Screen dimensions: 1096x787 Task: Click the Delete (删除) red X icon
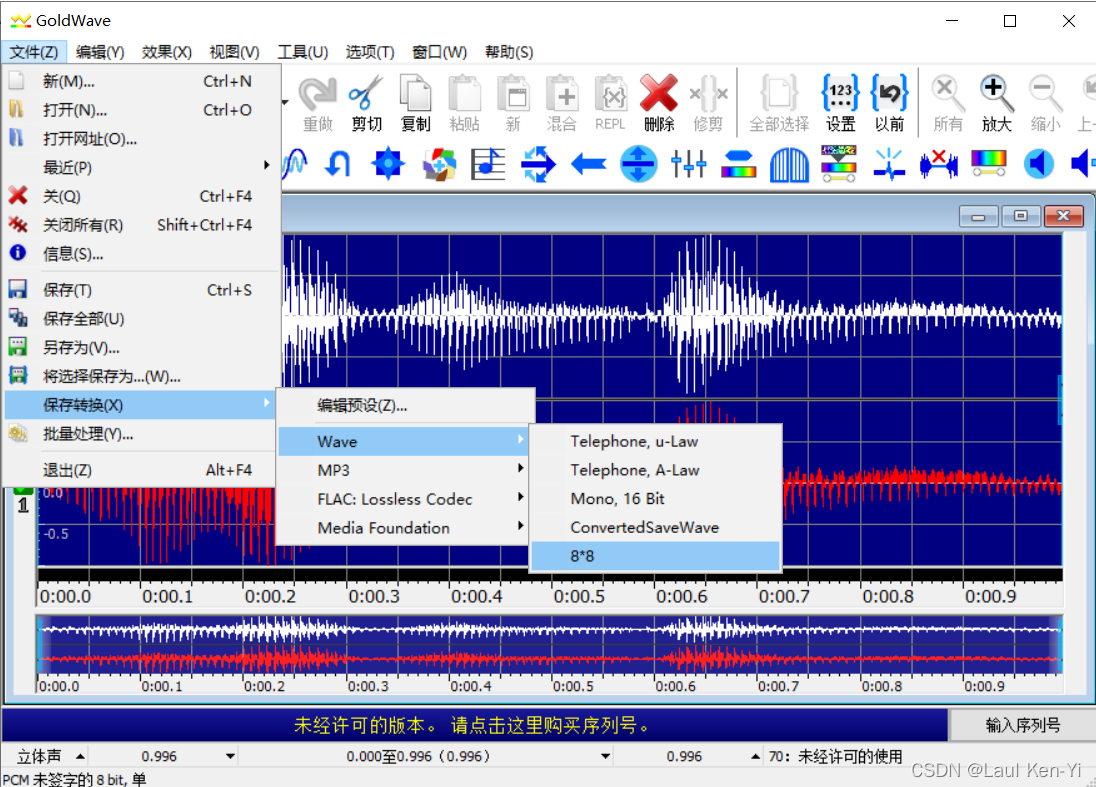(659, 103)
